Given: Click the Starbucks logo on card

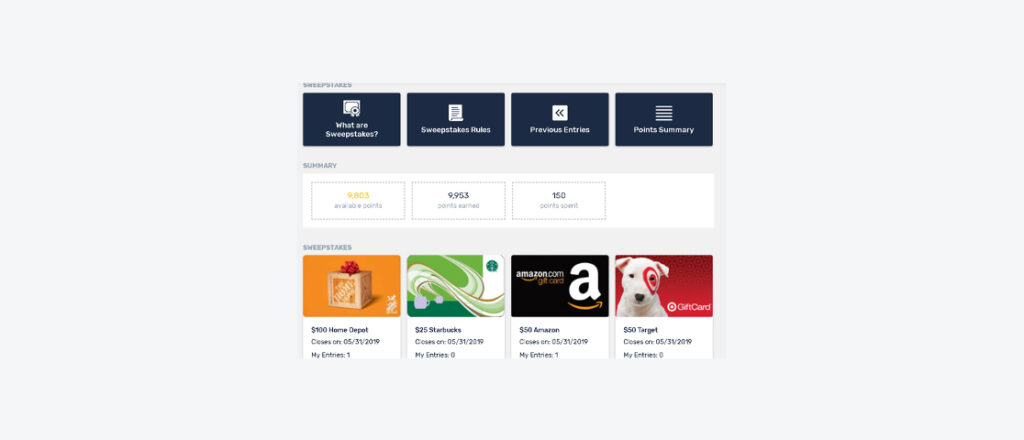Looking at the screenshot, I should click(x=492, y=266).
